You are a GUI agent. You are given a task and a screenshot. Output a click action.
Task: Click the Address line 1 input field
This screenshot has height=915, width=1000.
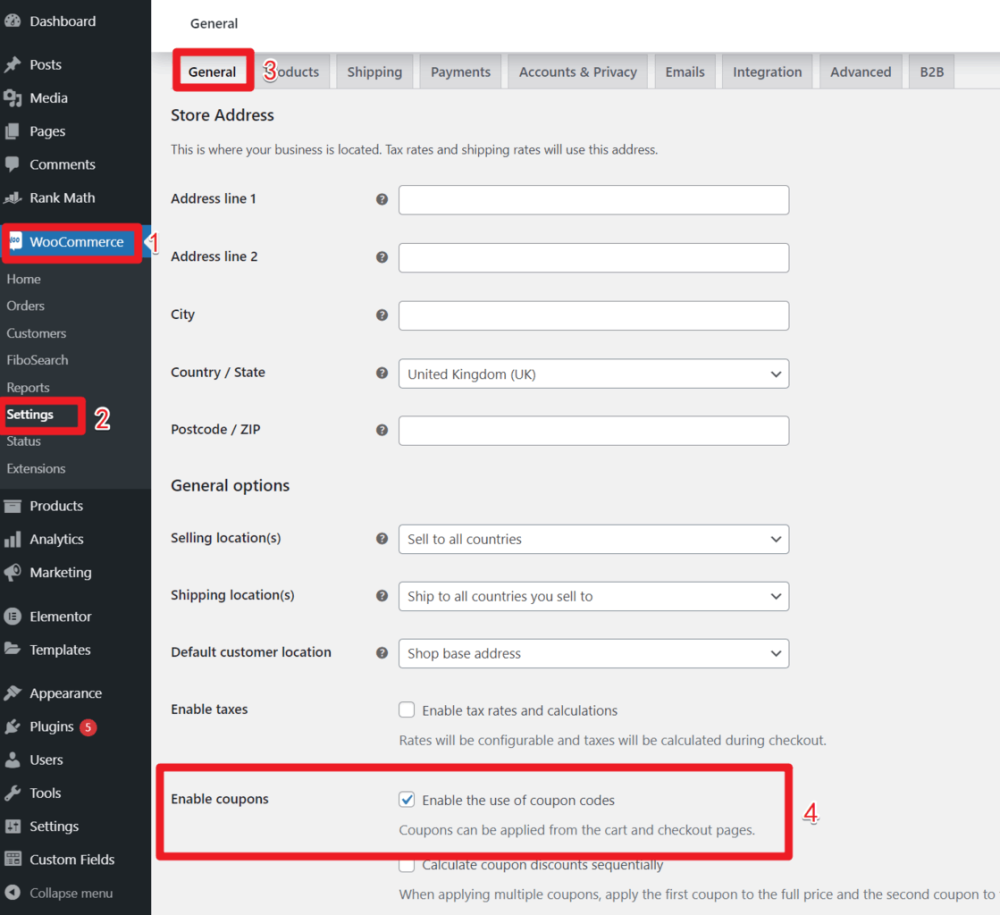pyautogui.click(x=594, y=200)
